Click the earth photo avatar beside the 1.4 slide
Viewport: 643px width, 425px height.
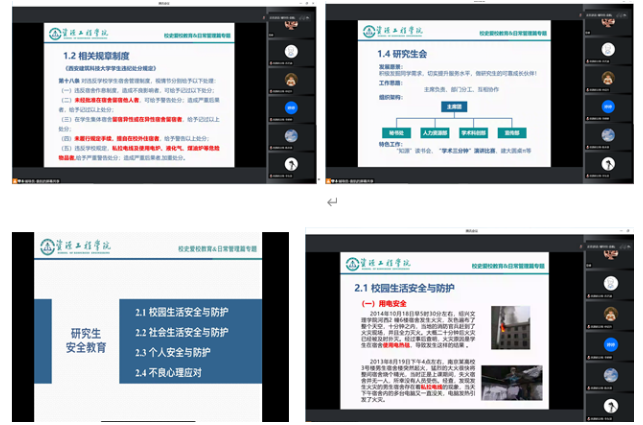click(x=607, y=132)
